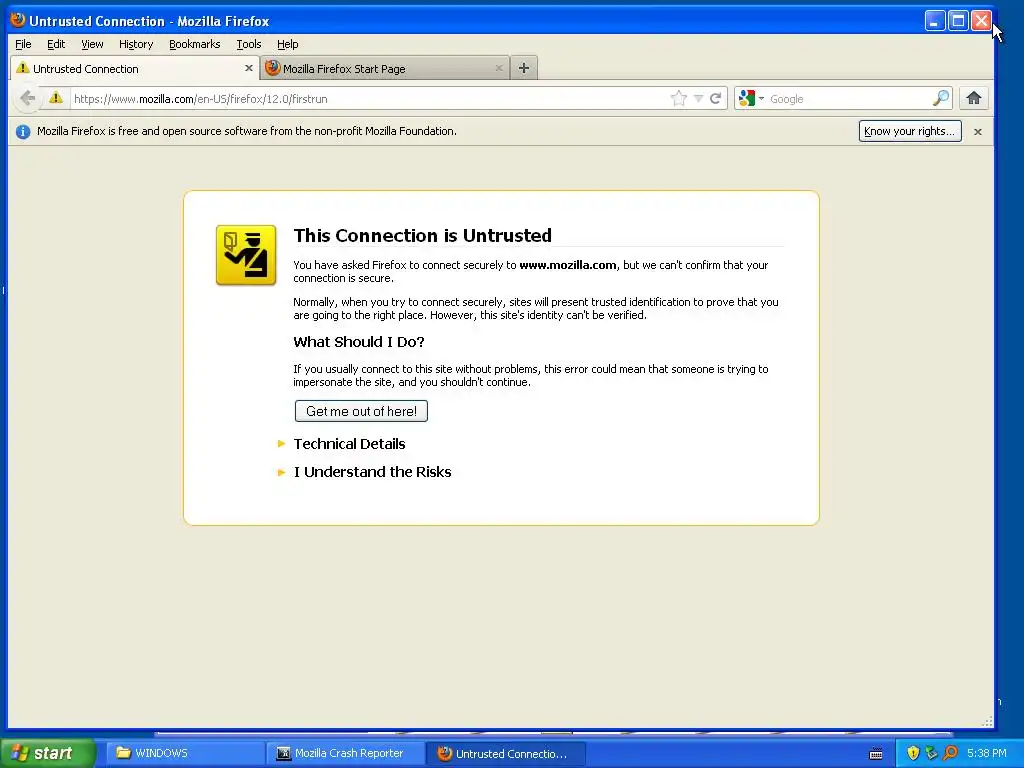Image resolution: width=1024 pixels, height=768 pixels.
Task: Open the History menu
Action: pyautogui.click(x=136, y=44)
